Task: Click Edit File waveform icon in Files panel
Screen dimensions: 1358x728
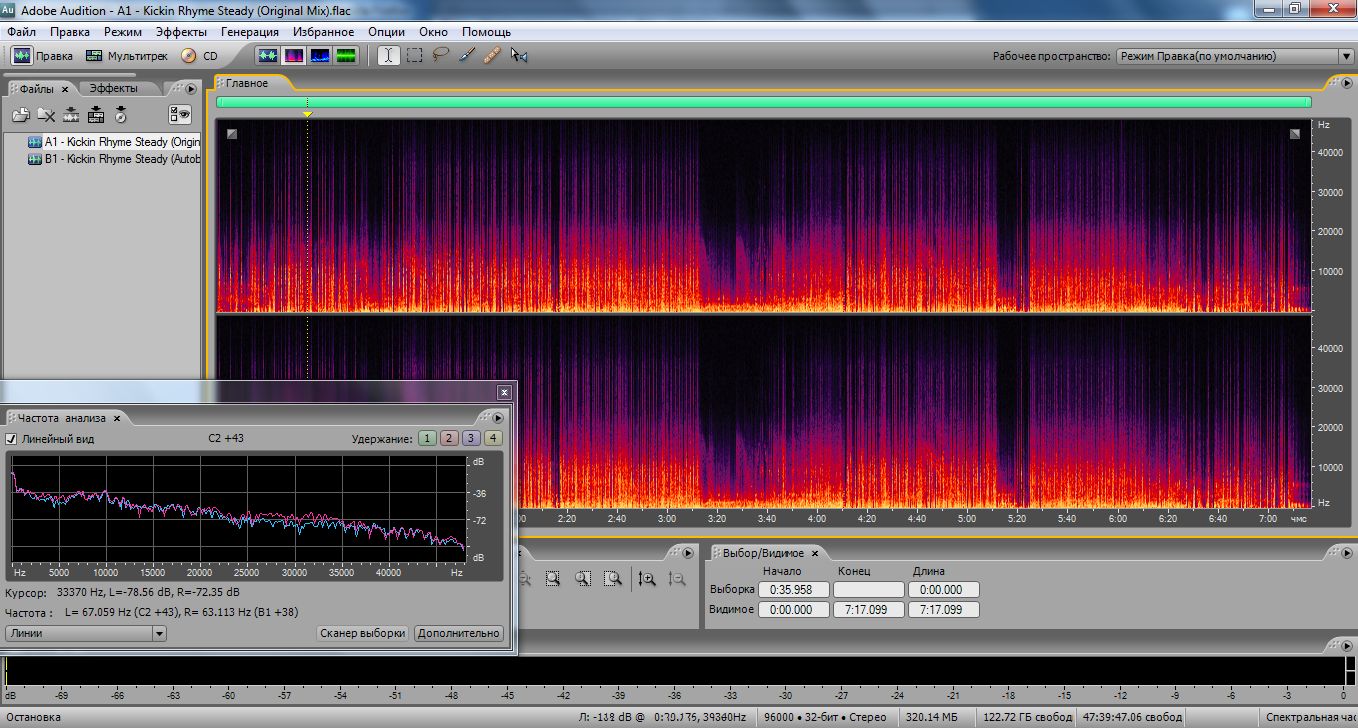Action: pos(70,115)
